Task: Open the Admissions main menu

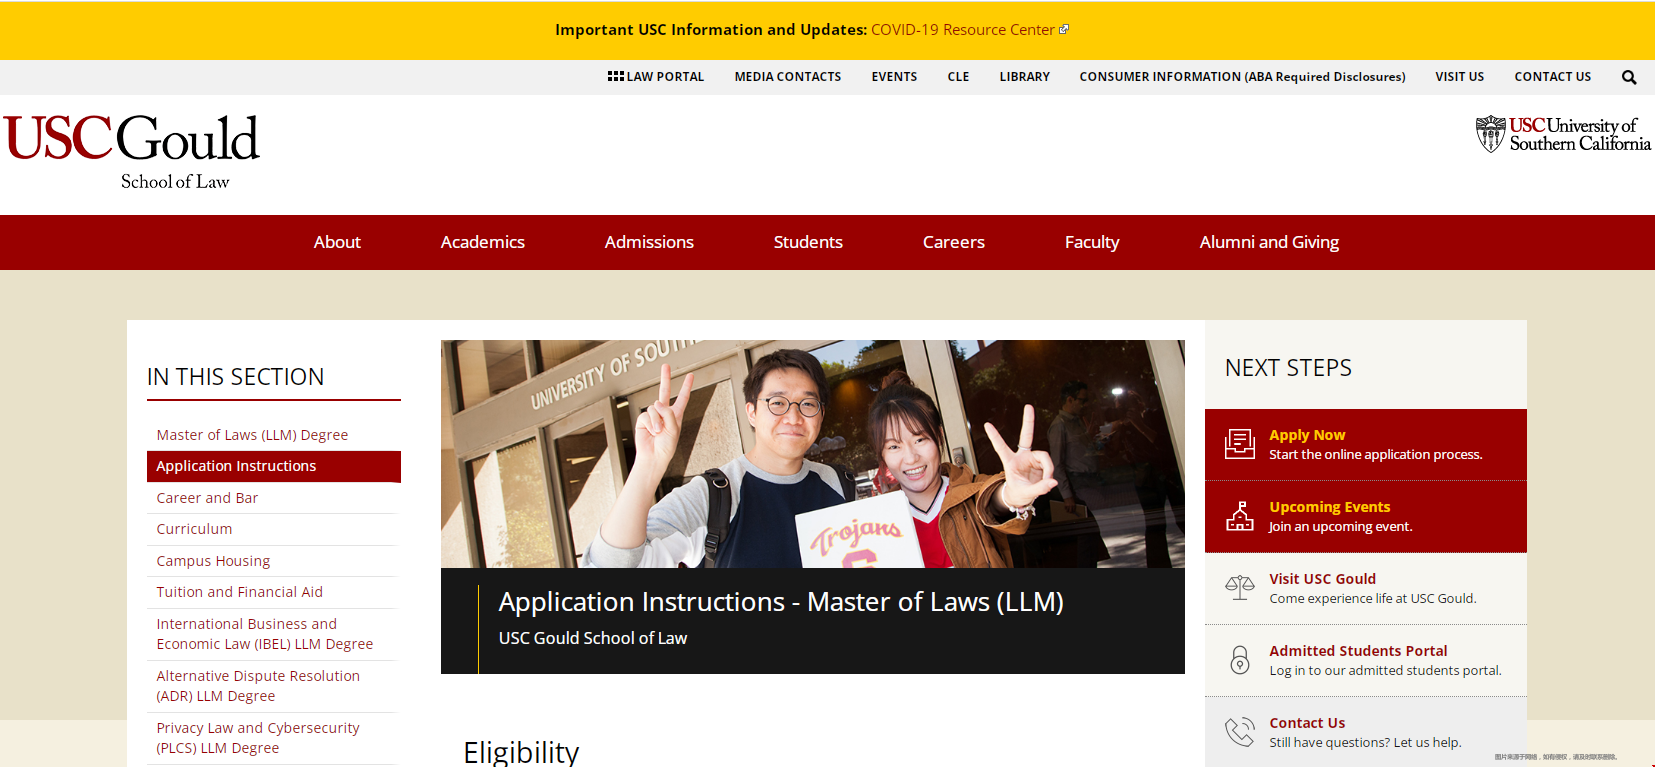Action: (649, 242)
